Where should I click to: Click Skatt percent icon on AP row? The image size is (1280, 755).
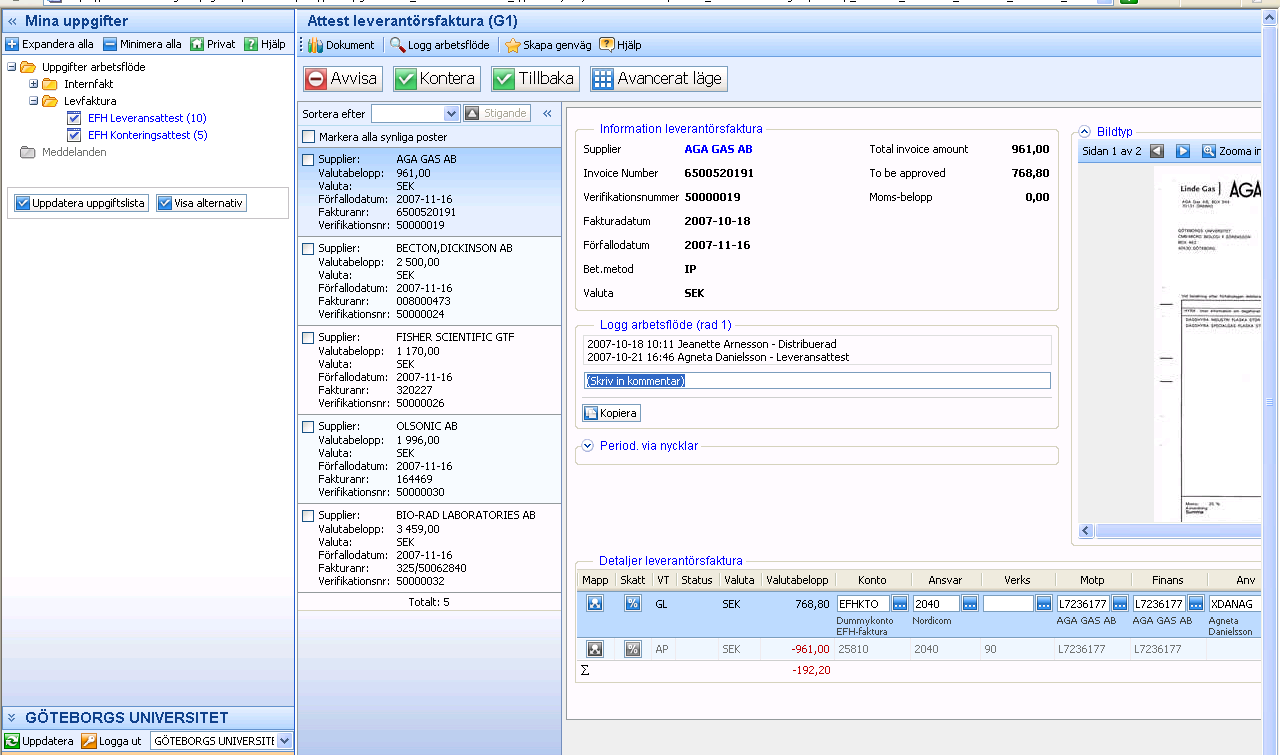(x=632, y=649)
